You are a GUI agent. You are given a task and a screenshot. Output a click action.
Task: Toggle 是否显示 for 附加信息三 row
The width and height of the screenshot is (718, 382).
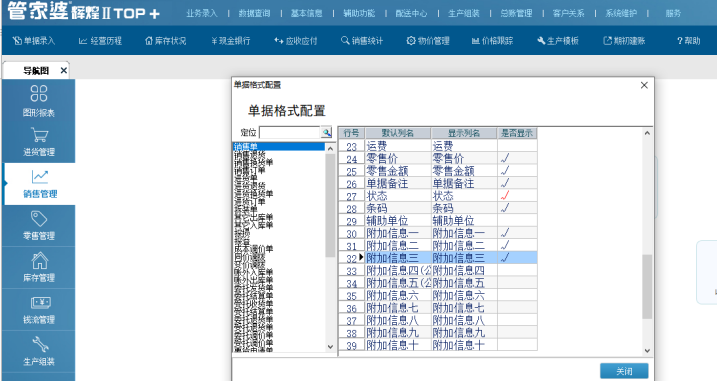point(517,258)
